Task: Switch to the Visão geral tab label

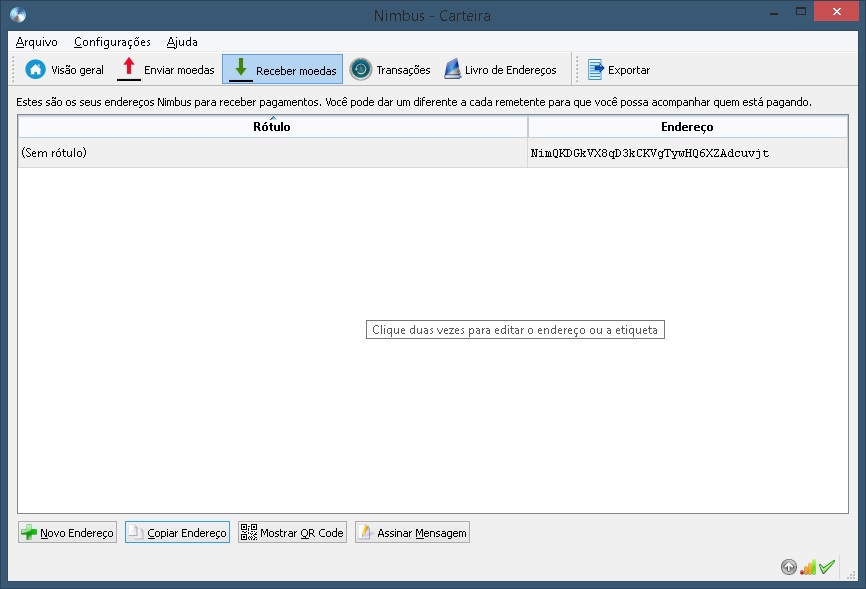Action: point(77,70)
